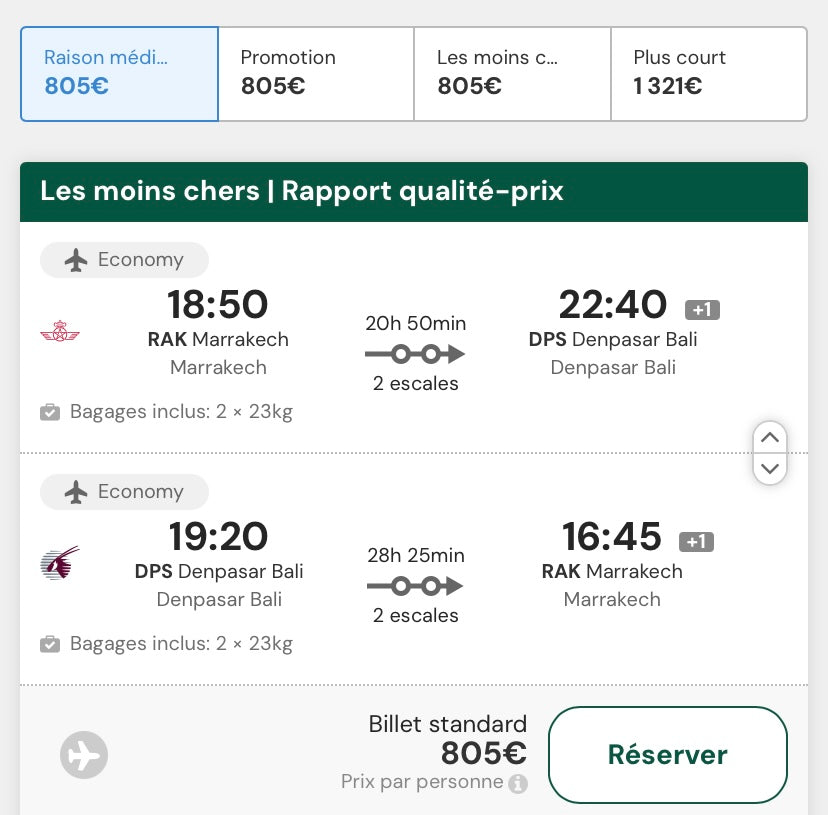Click the +1 day badge beside 16:45
The height and width of the screenshot is (815, 828).
(x=696, y=541)
